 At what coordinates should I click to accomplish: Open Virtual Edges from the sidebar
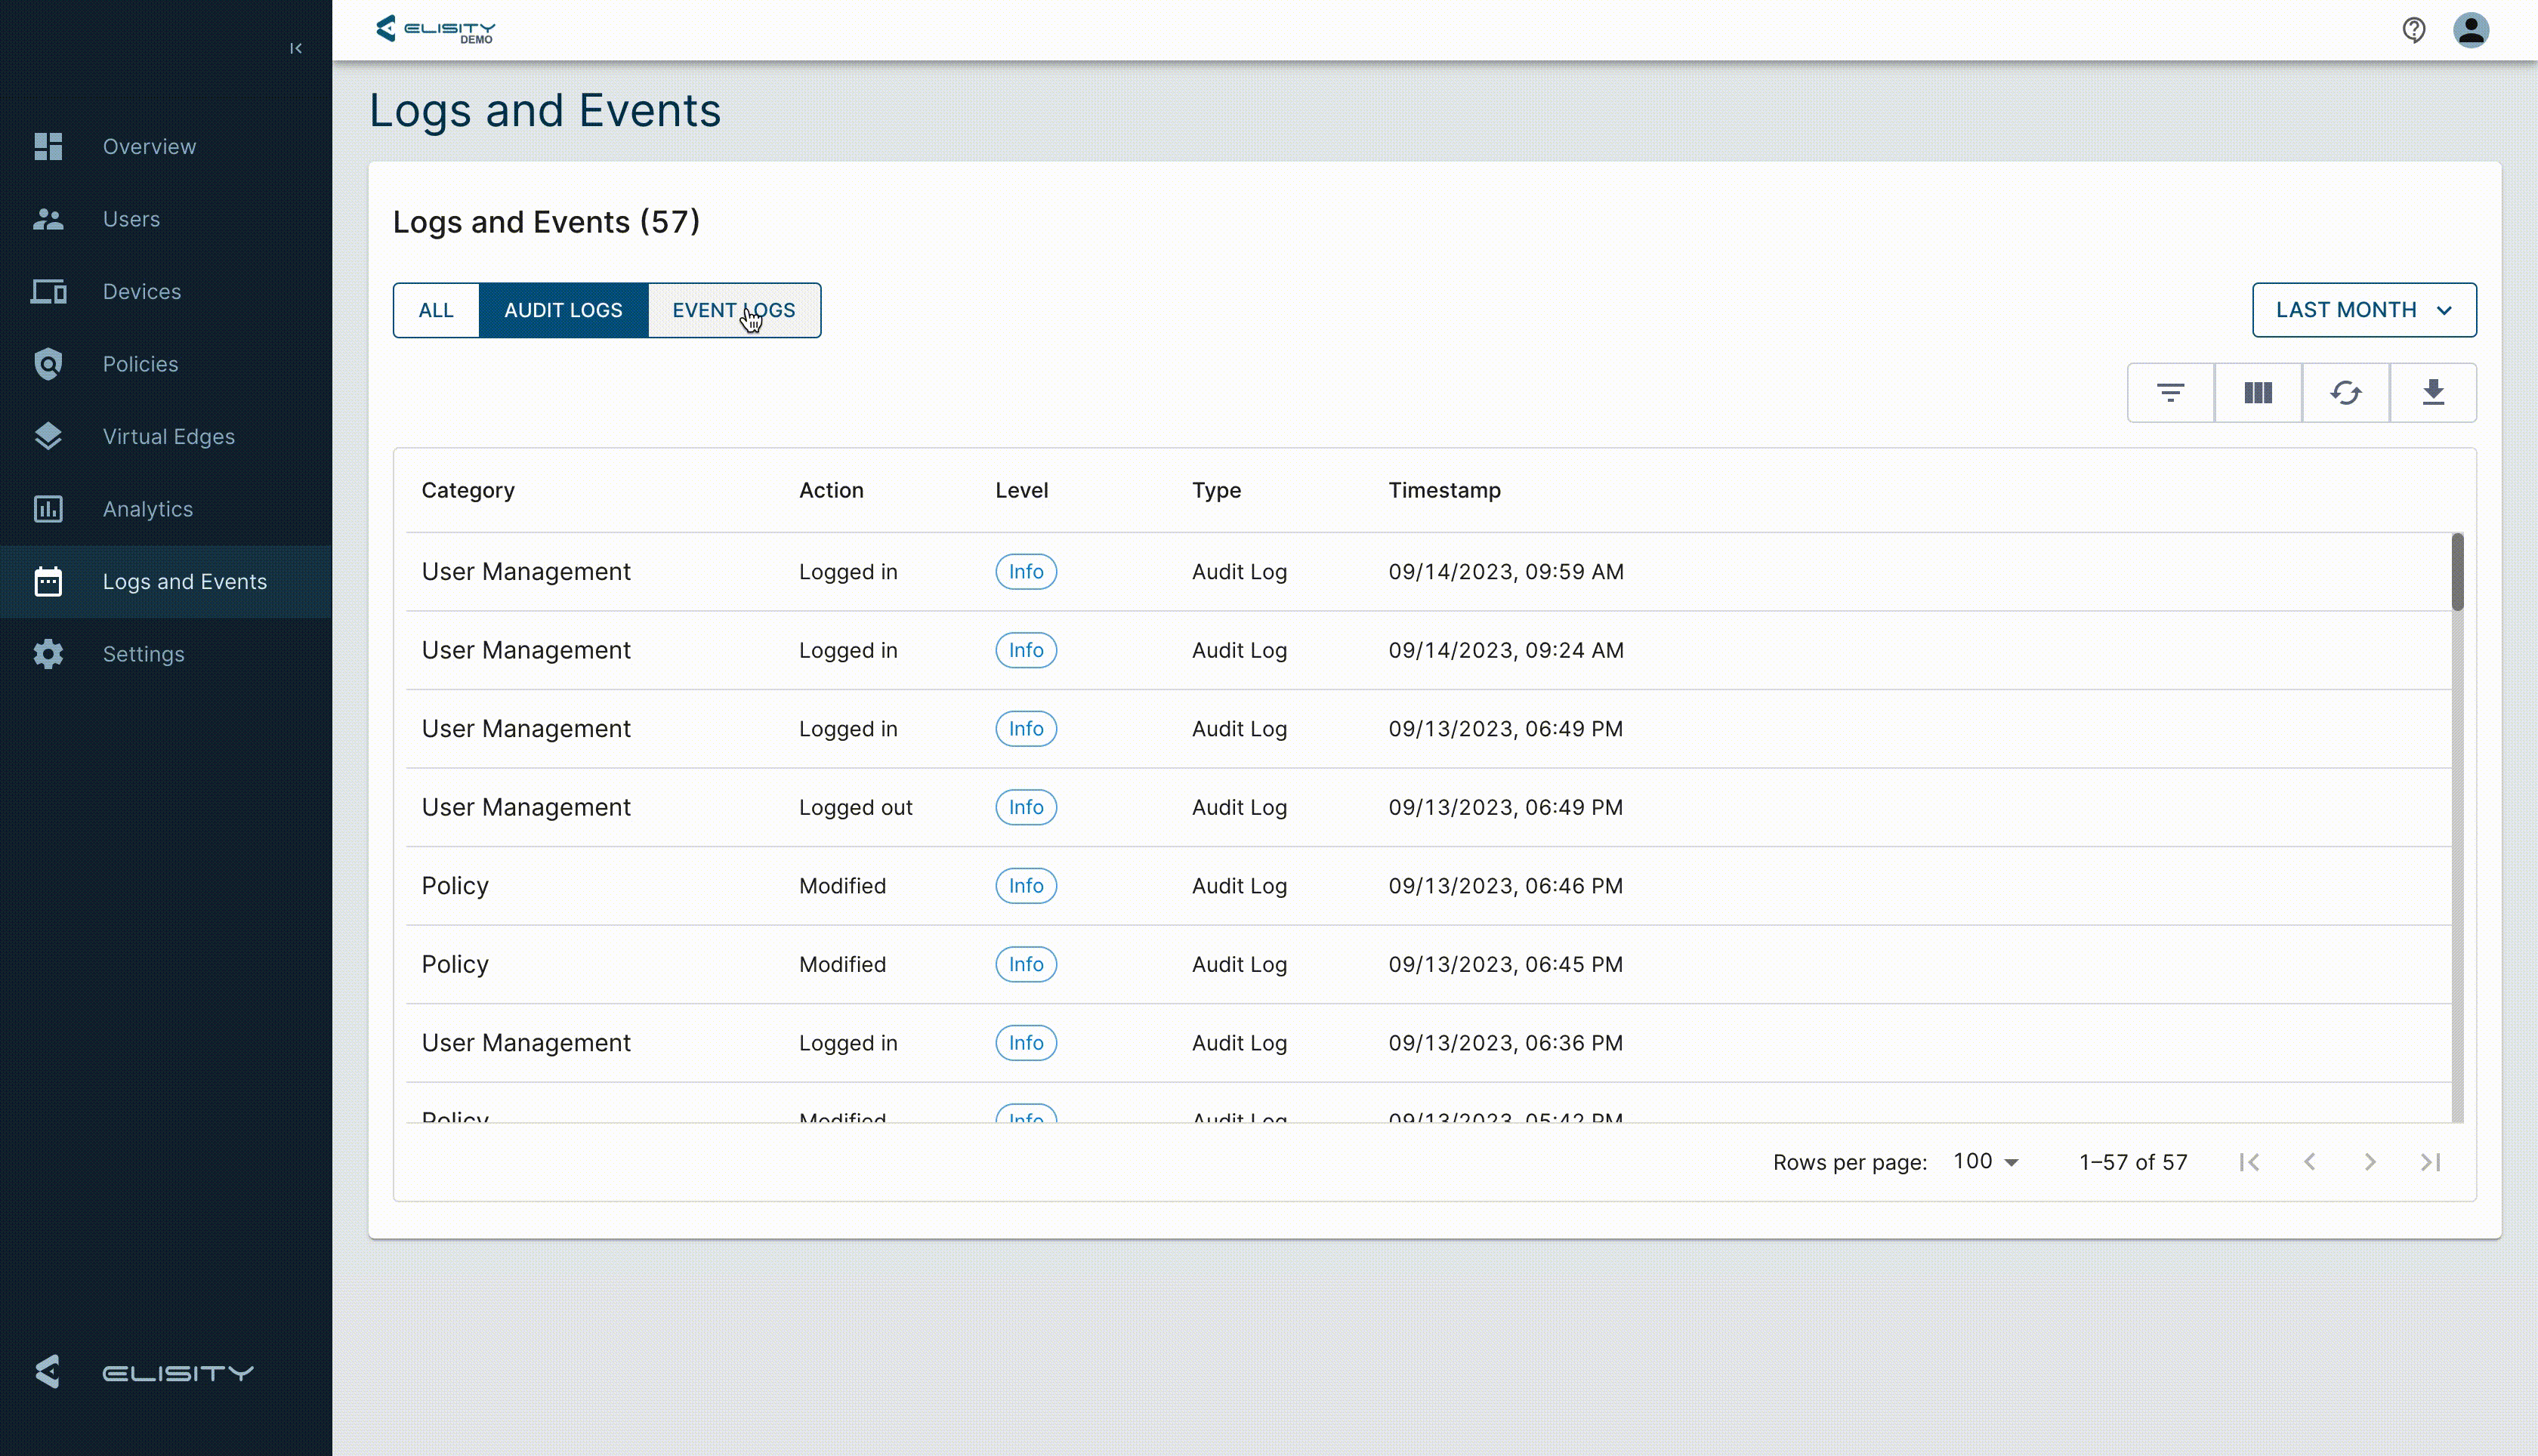(x=166, y=436)
